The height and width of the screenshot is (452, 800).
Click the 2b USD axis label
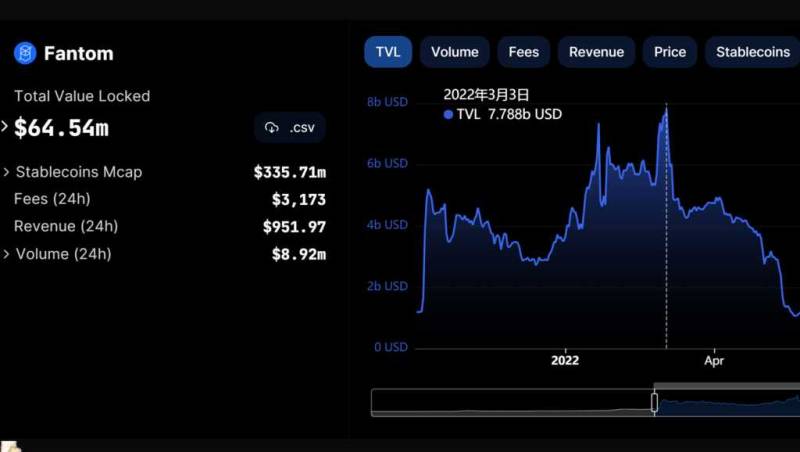[387, 286]
